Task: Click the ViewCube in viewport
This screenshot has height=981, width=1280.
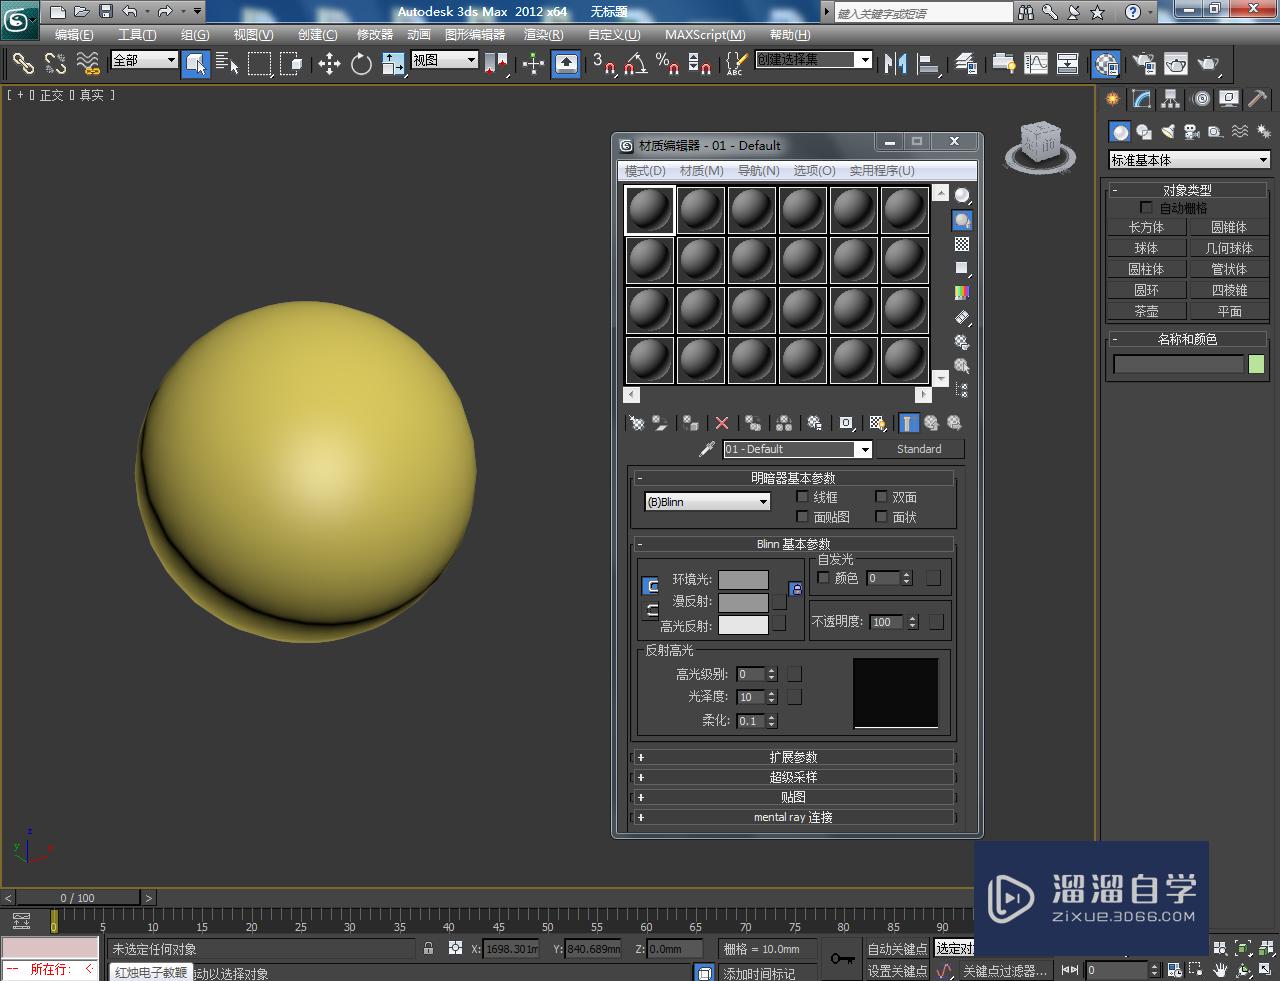Action: (1041, 147)
